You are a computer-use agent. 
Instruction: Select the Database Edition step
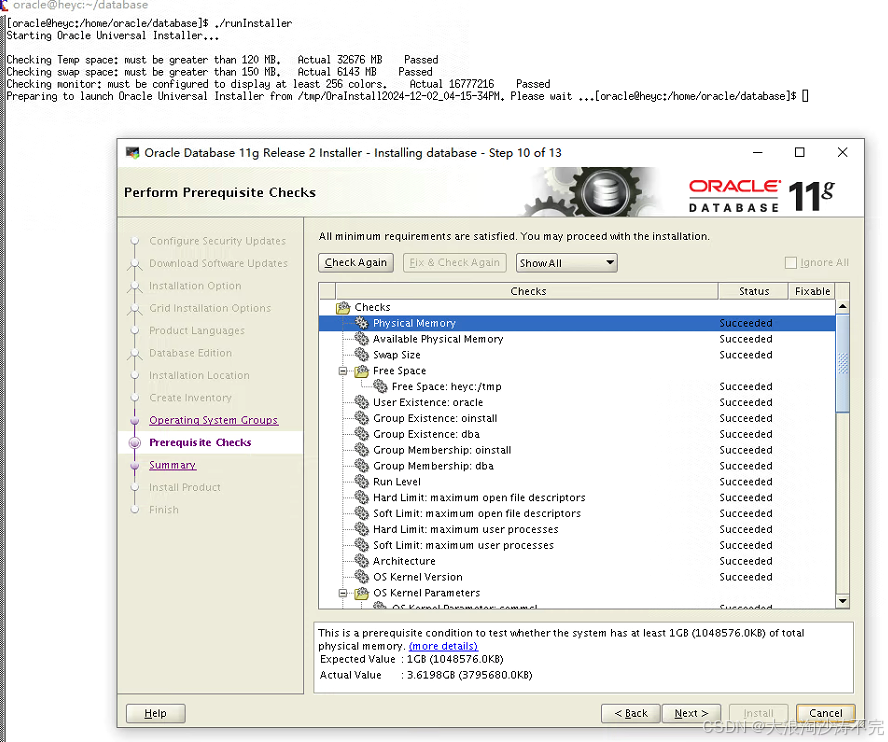[x=190, y=353]
